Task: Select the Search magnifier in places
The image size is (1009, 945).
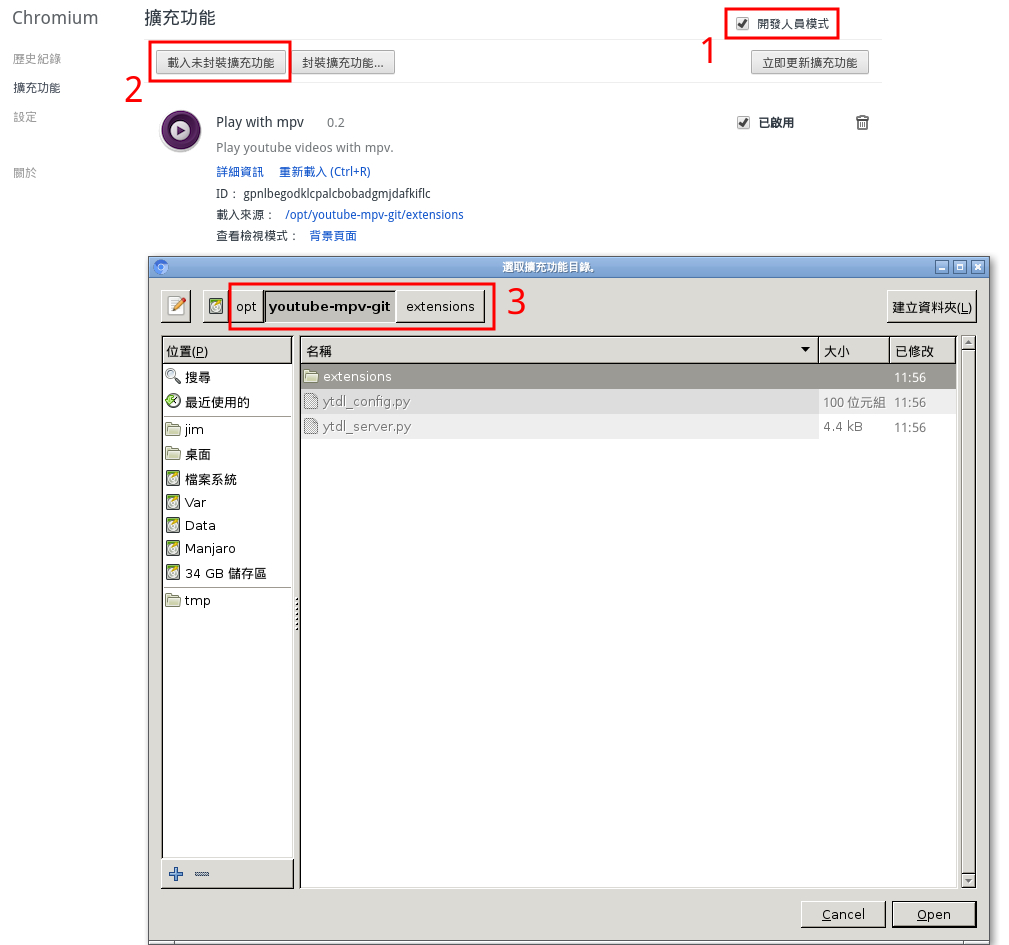Action: (228, 377)
